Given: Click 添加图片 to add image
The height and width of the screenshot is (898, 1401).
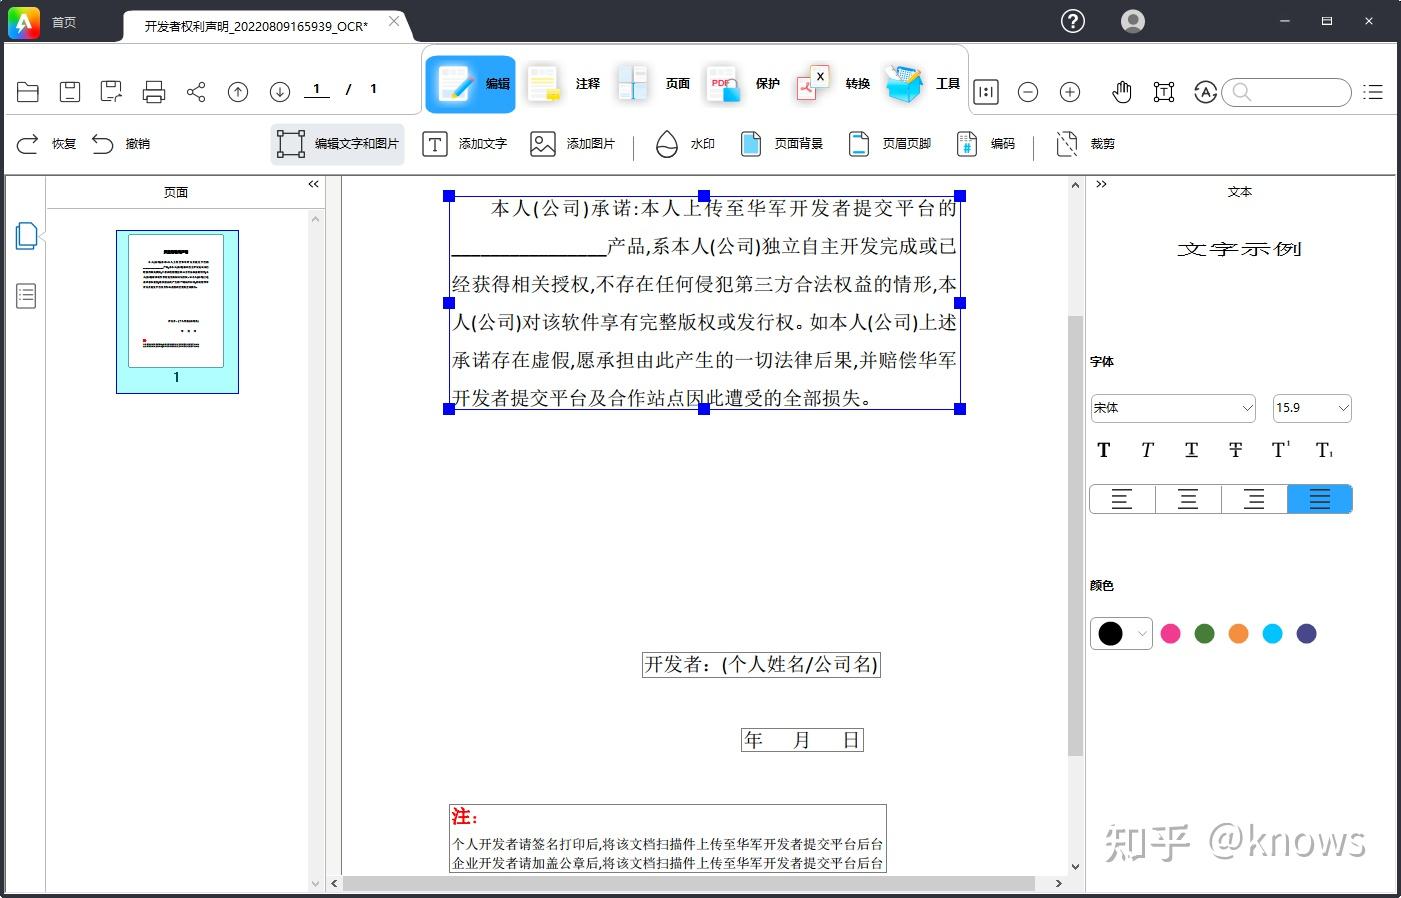Looking at the screenshot, I should (573, 144).
